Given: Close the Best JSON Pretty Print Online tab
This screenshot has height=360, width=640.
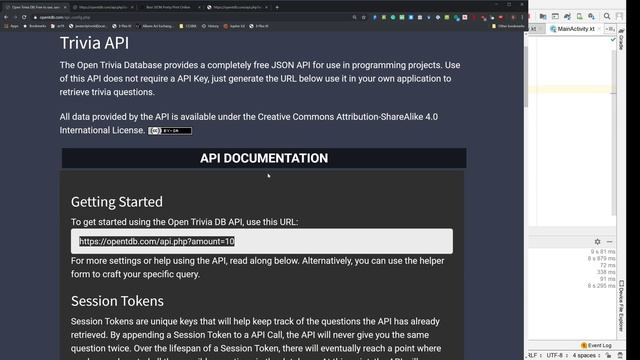Looking at the screenshot, I should [x=199, y=7].
